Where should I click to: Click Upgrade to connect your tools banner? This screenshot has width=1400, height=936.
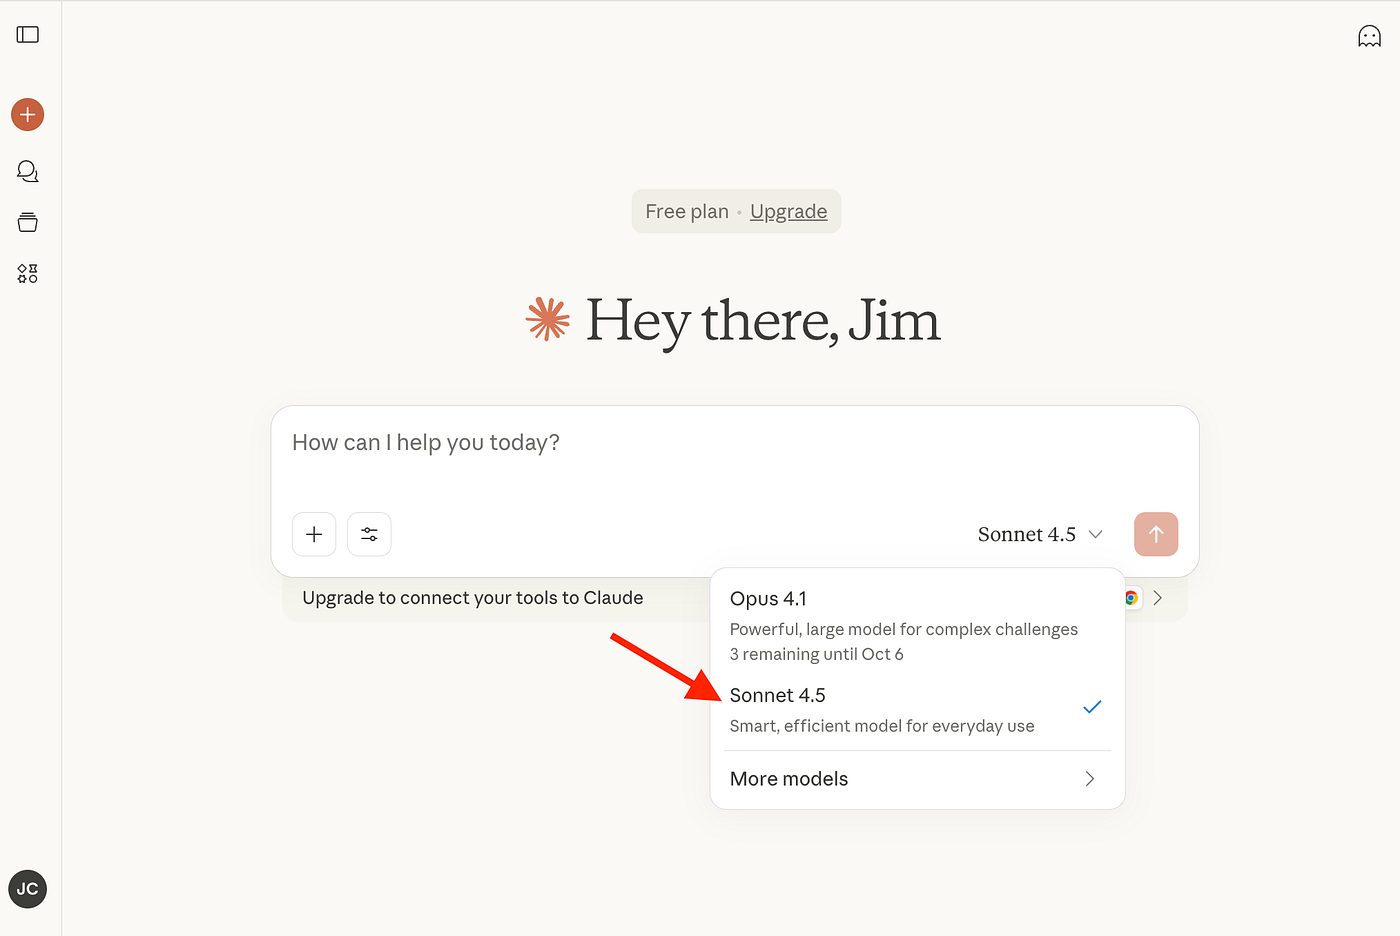[473, 598]
